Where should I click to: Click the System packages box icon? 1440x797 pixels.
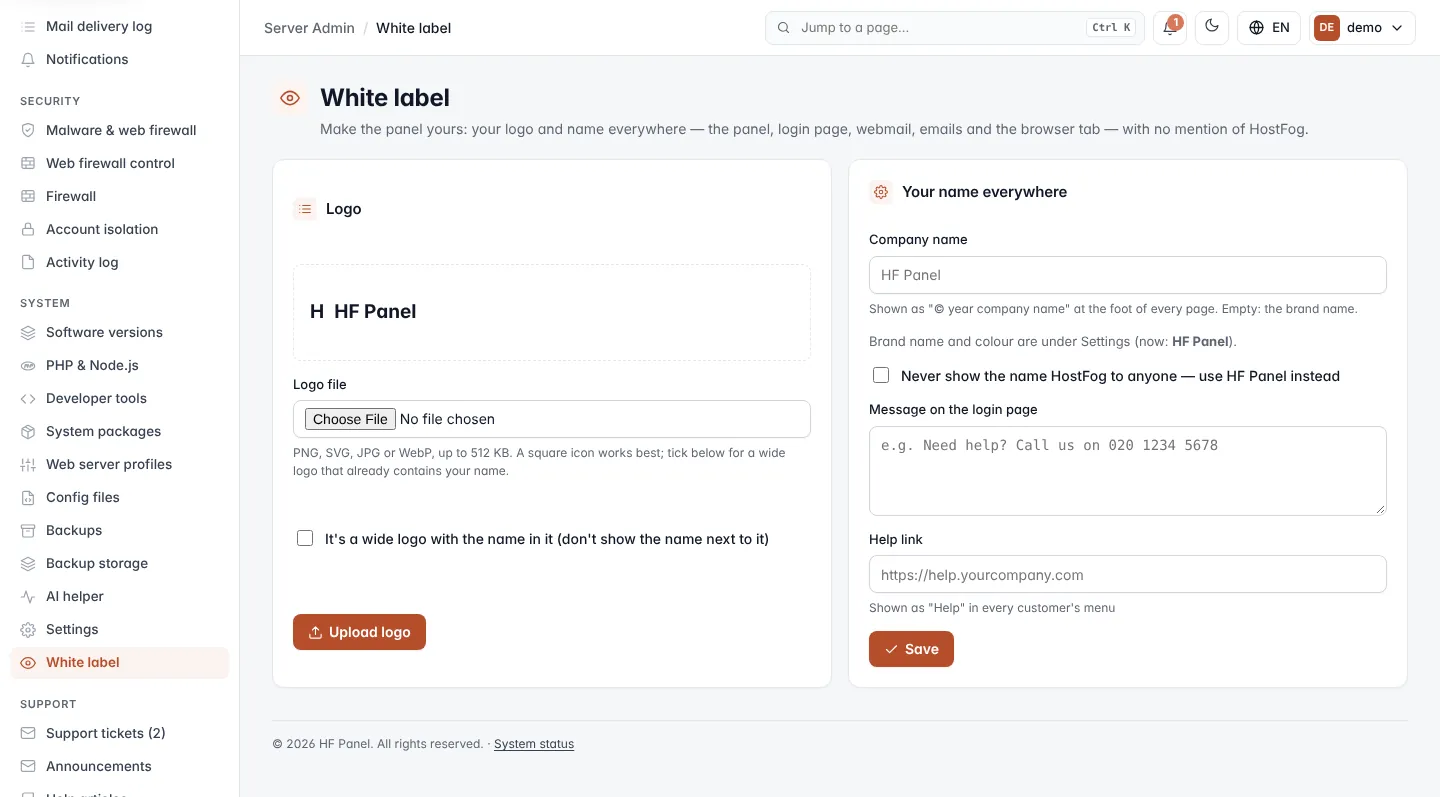[x=28, y=431]
